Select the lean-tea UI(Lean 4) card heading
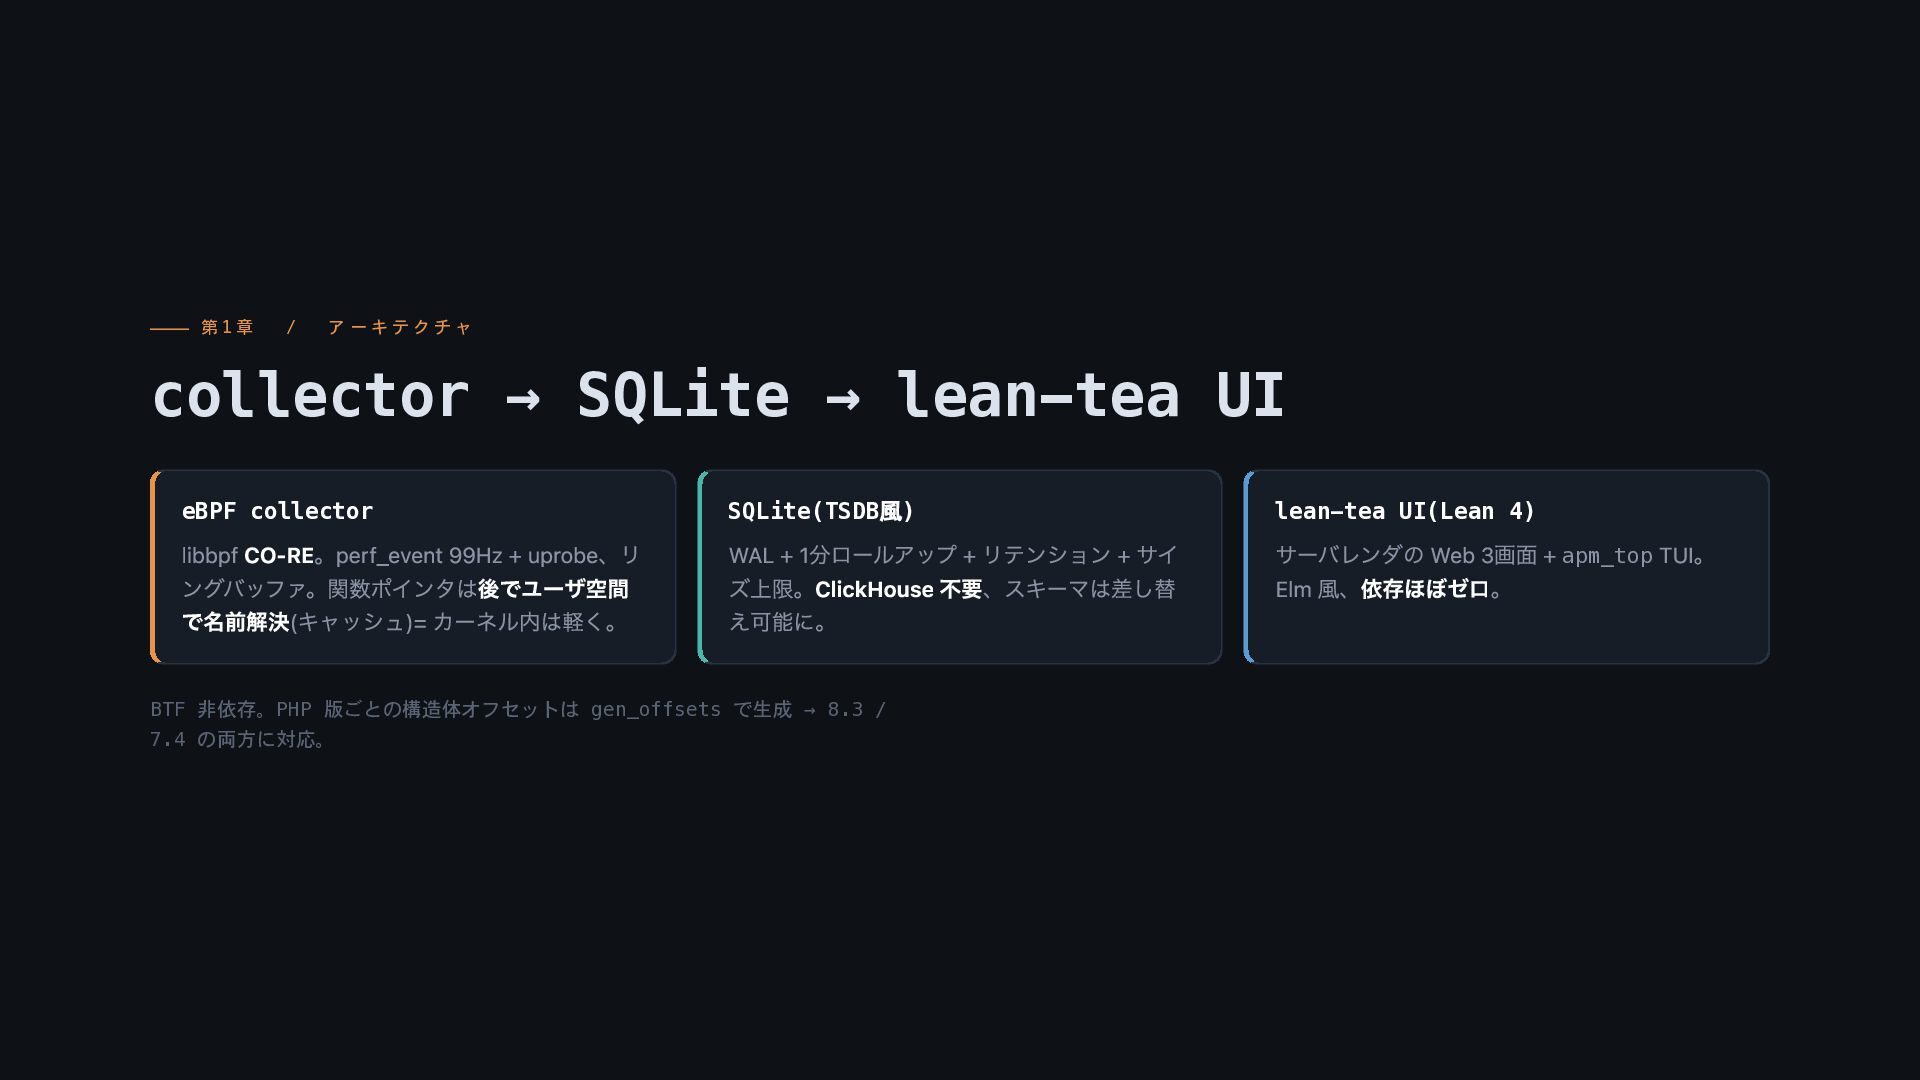1920x1080 pixels. pos(1404,511)
